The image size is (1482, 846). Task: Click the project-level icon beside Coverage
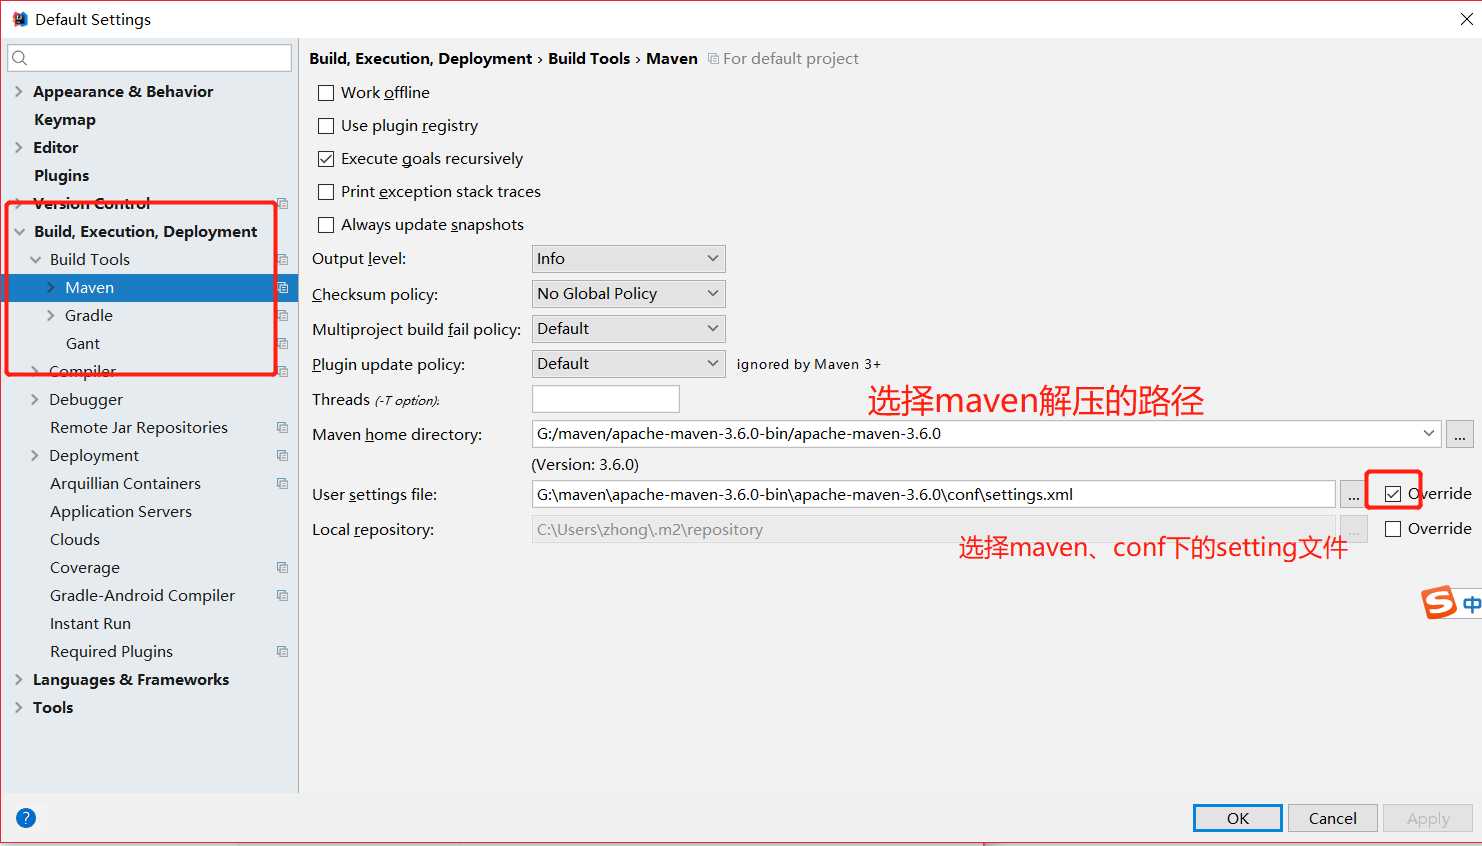(283, 568)
